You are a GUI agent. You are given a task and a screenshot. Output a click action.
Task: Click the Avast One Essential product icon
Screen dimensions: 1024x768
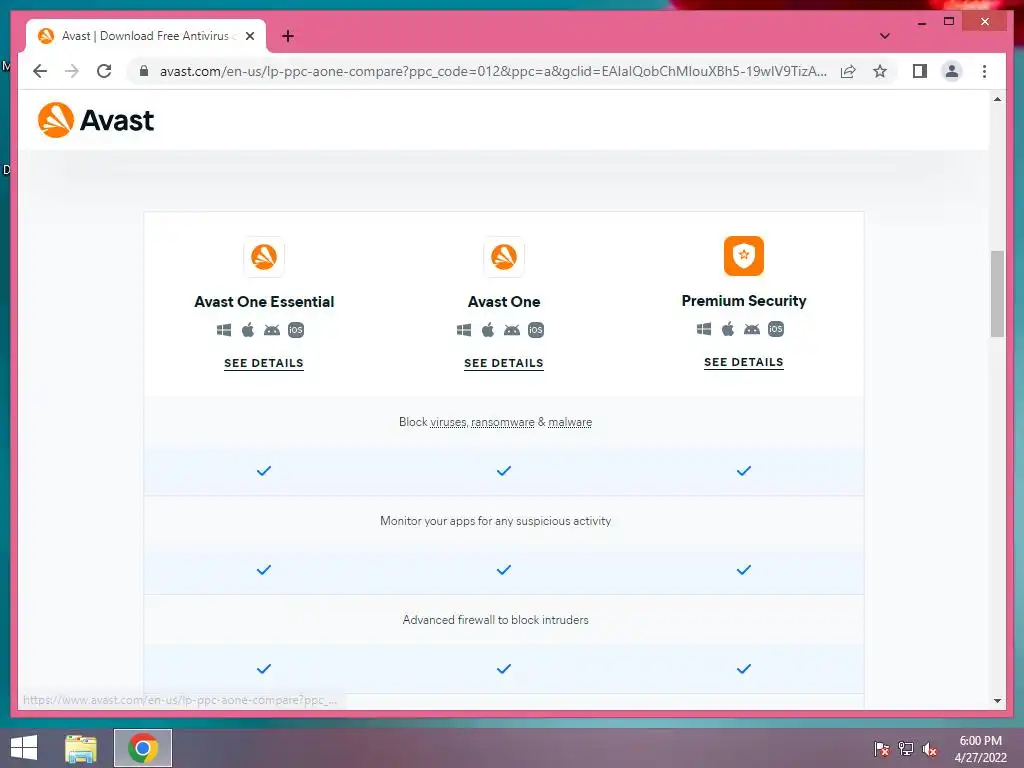point(264,257)
